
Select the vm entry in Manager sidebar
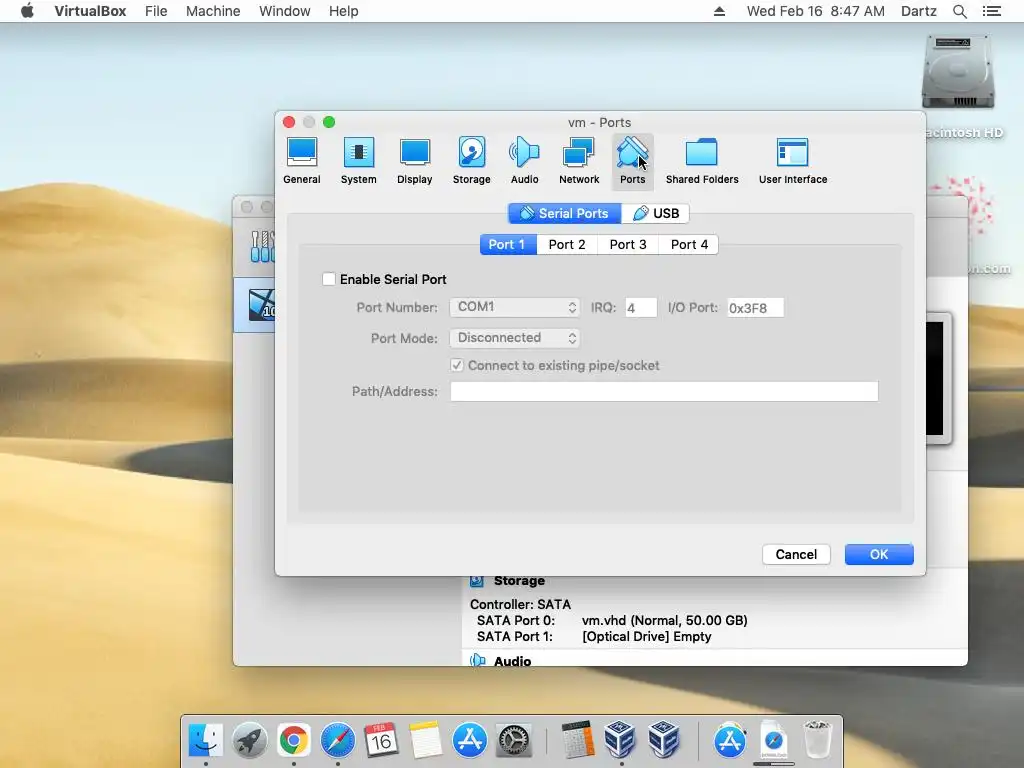255,305
